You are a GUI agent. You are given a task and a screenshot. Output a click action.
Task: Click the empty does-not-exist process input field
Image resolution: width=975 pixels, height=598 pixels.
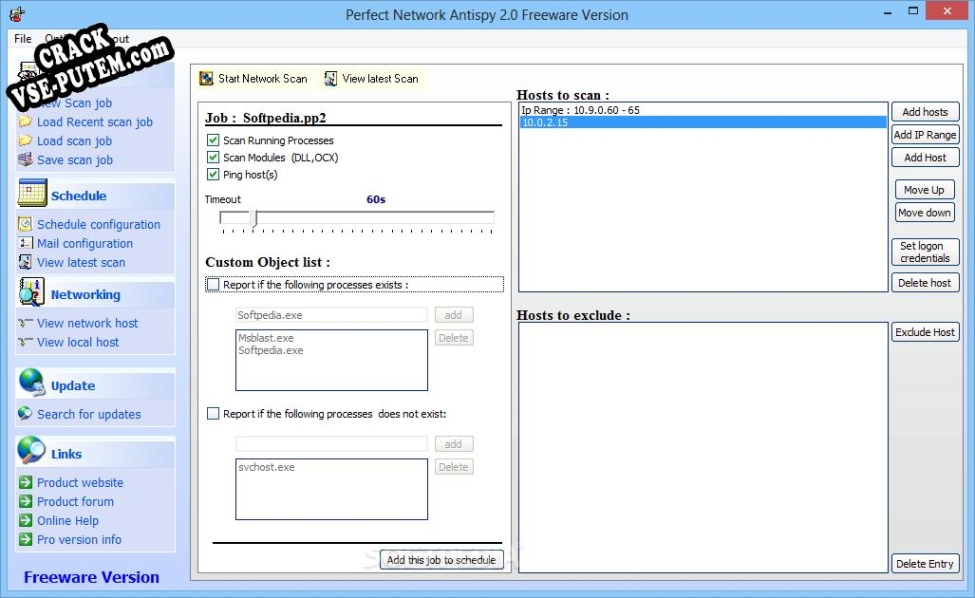pyautogui.click(x=331, y=444)
